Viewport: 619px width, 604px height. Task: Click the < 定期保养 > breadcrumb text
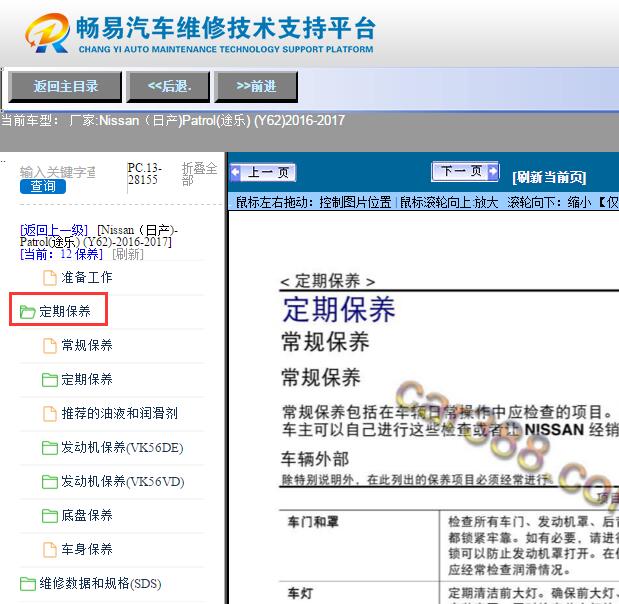tap(328, 281)
